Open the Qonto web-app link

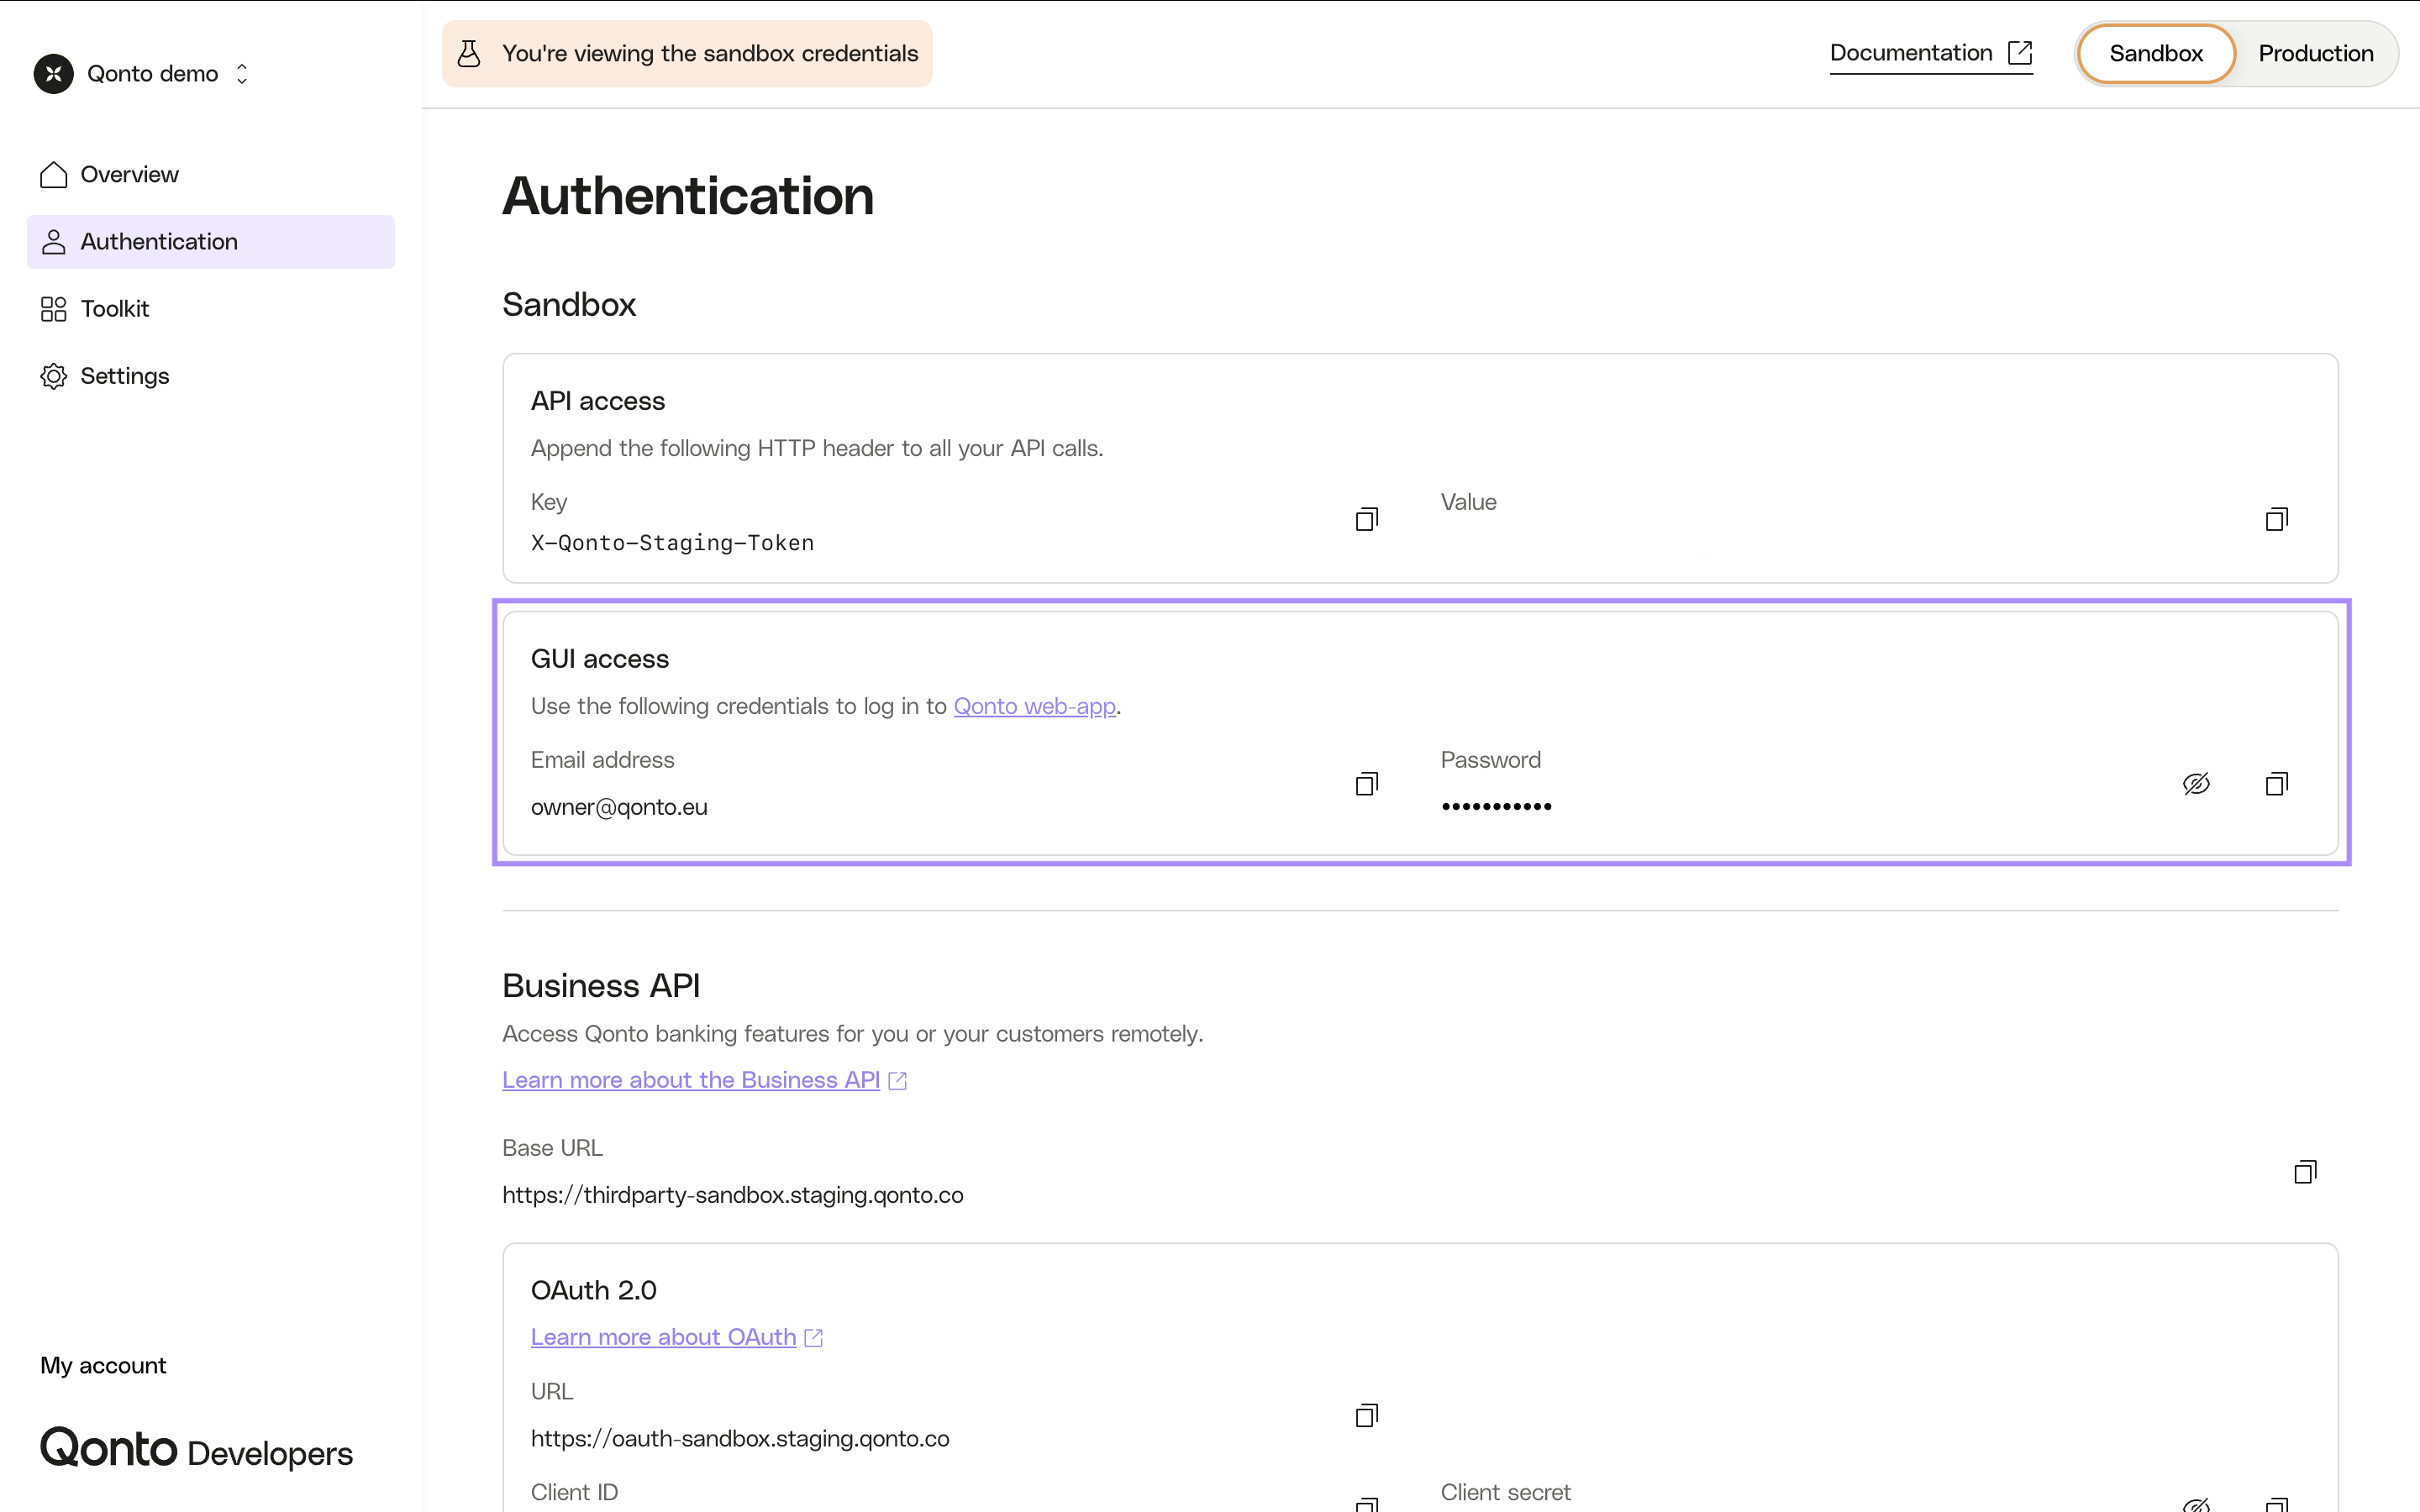tap(1034, 706)
